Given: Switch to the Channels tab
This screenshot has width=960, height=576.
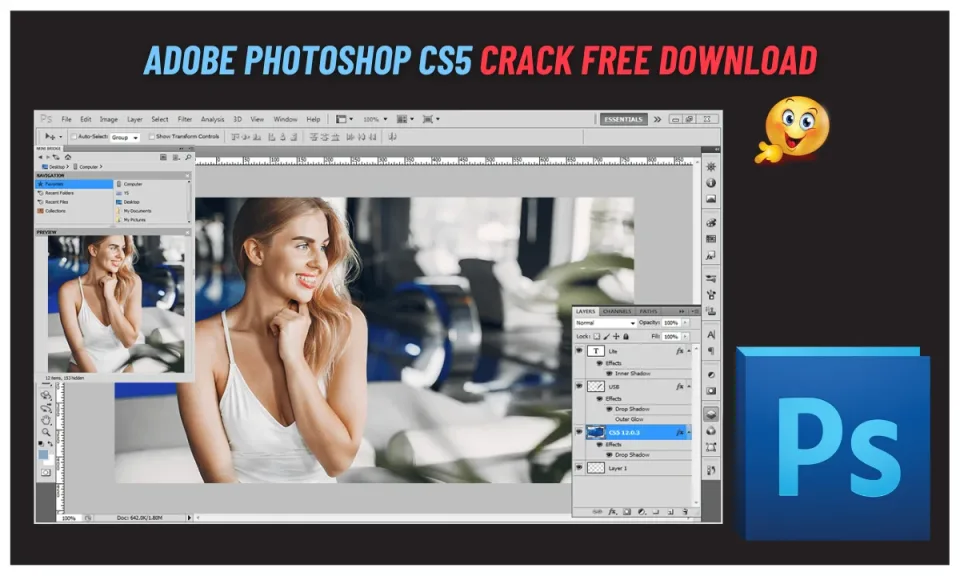Looking at the screenshot, I should click(617, 312).
